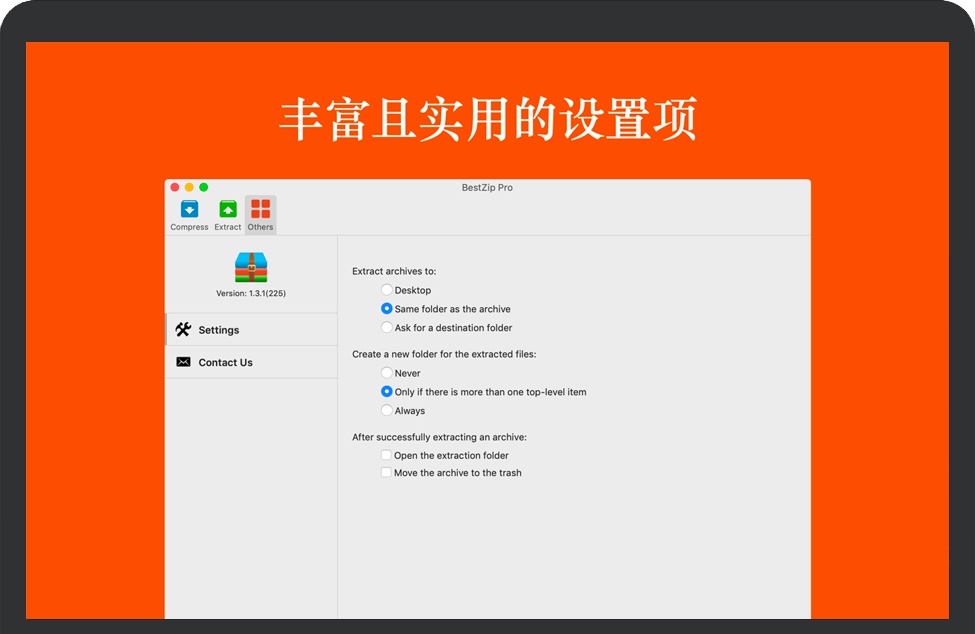The width and height of the screenshot is (975, 634).
Task: Click the Extract archives to: label
Action: pyautogui.click(x=394, y=271)
